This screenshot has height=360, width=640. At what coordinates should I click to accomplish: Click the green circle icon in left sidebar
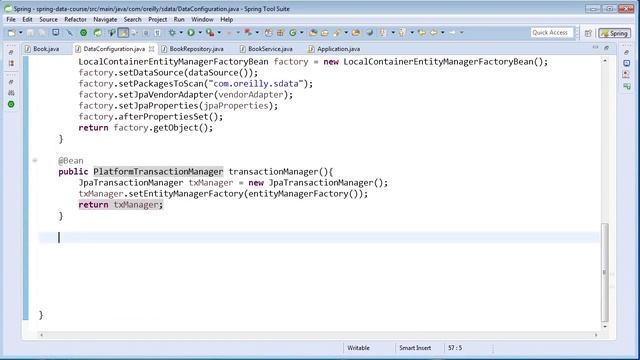(11, 104)
